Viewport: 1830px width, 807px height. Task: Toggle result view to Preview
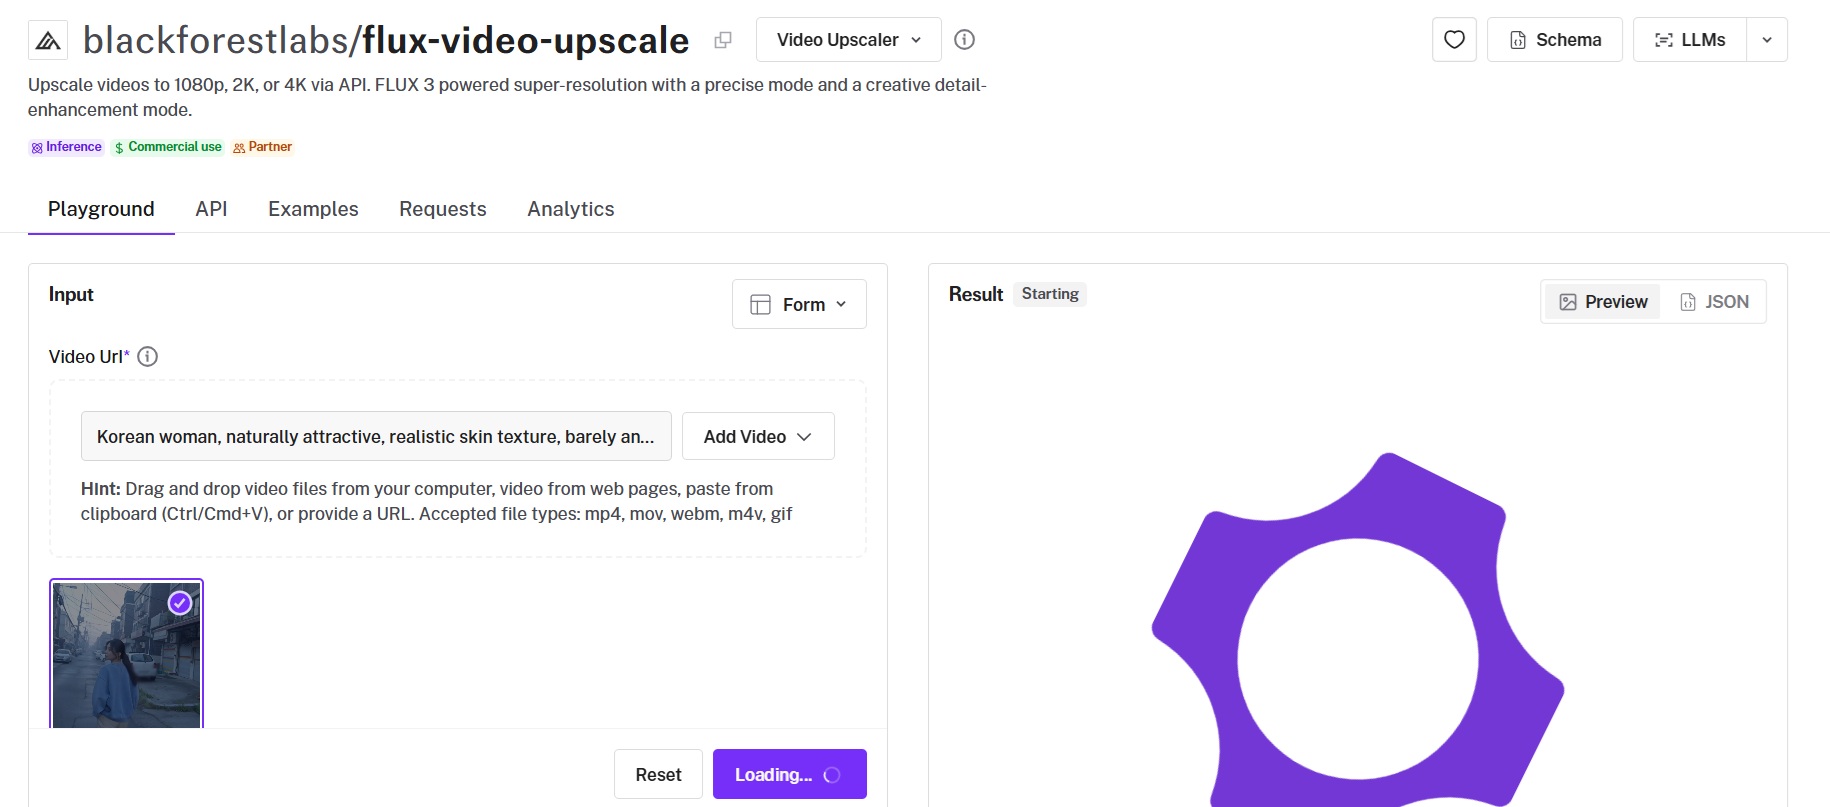(x=1603, y=302)
